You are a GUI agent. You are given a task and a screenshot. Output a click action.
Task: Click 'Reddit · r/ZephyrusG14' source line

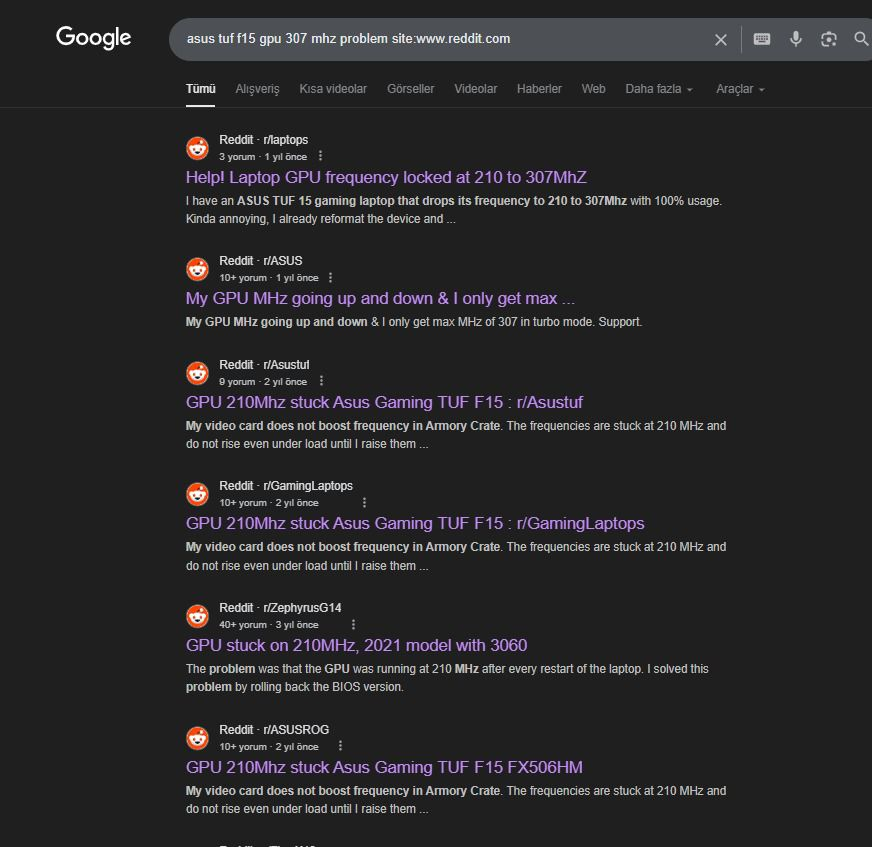pyautogui.click(x=280, y=608)
